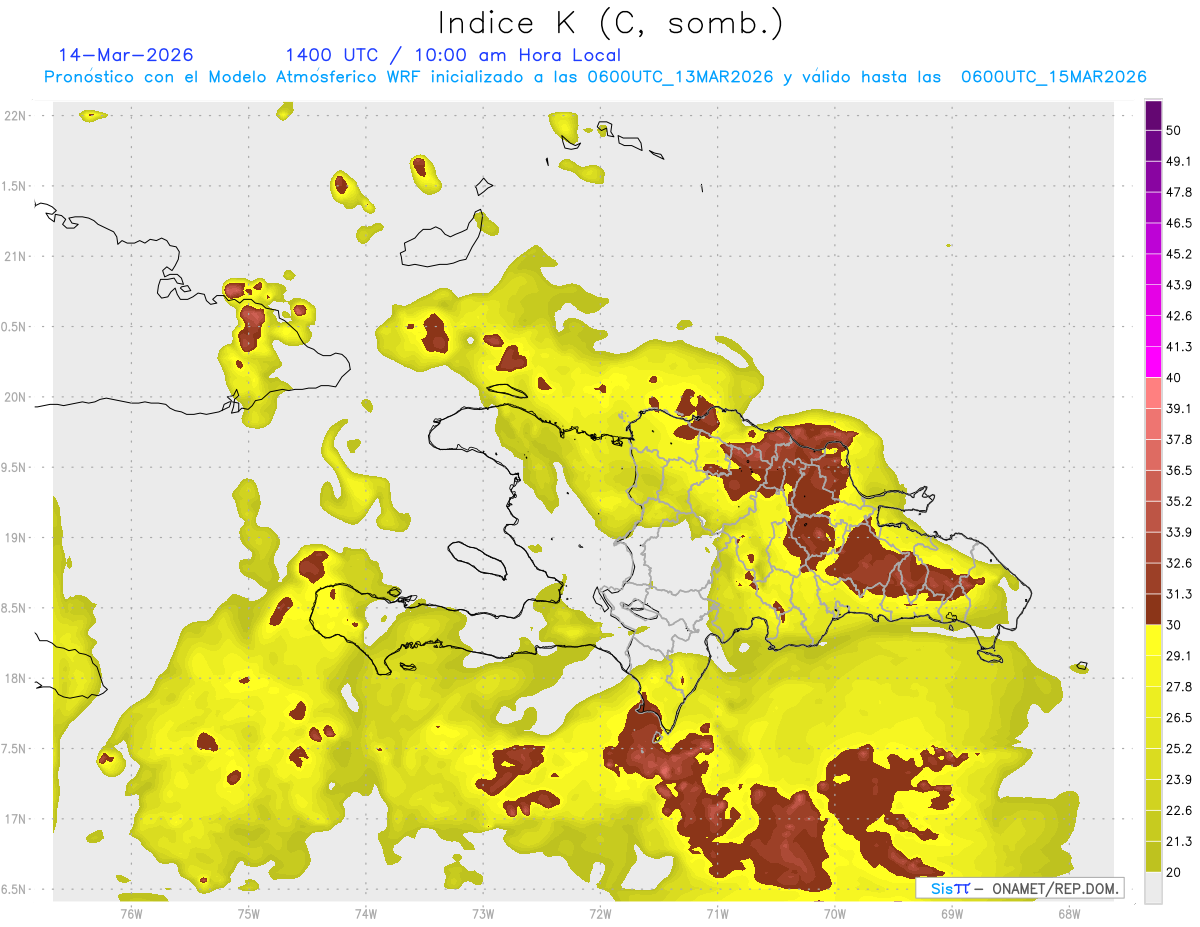Screen dimensions: 1200x927
Task: Pick the dark brown swatch just above 30
Action: click(1153, 609)
